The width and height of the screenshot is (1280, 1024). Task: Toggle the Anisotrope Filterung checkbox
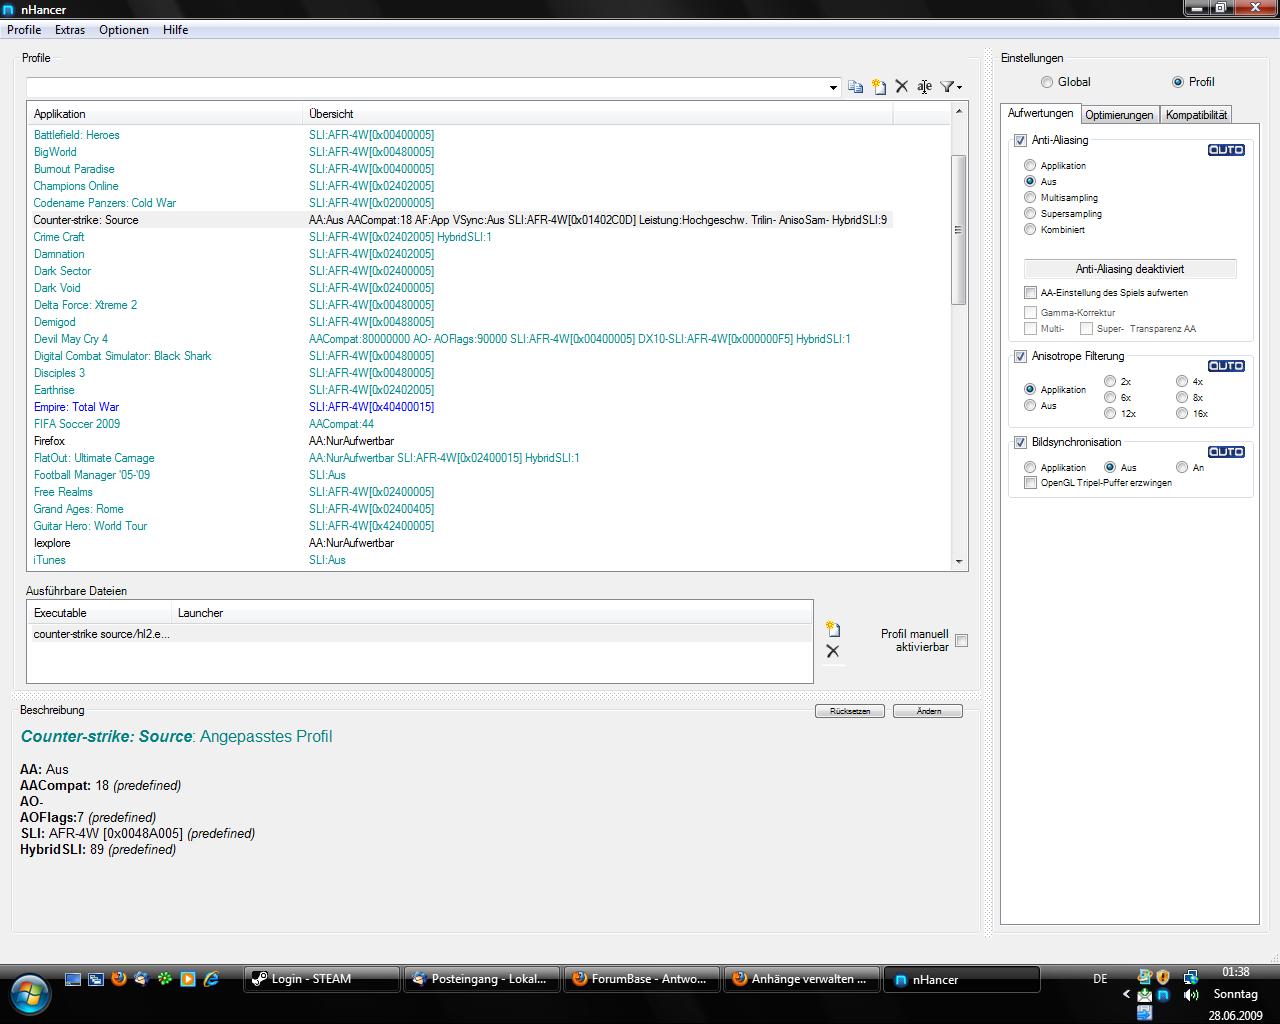pos(1021,357)
